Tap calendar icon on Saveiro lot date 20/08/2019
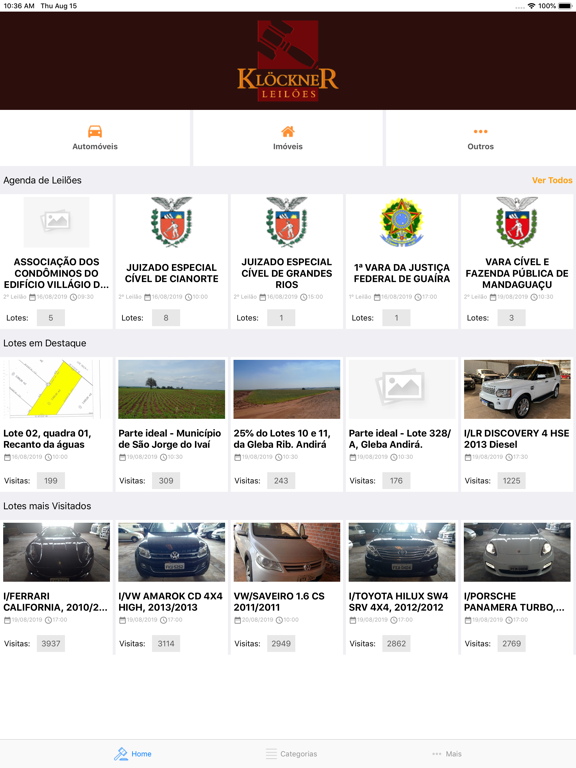Viewport: 576px width, 768px height. pyautogui.click(x=237, y=620)
